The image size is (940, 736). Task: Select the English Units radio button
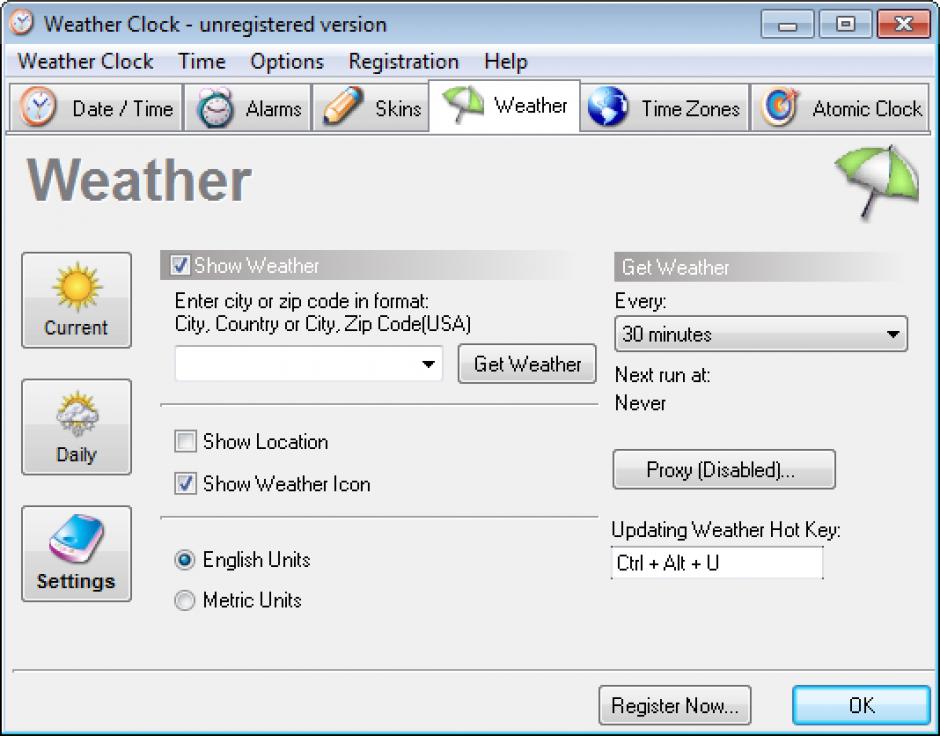coord(185,560)
